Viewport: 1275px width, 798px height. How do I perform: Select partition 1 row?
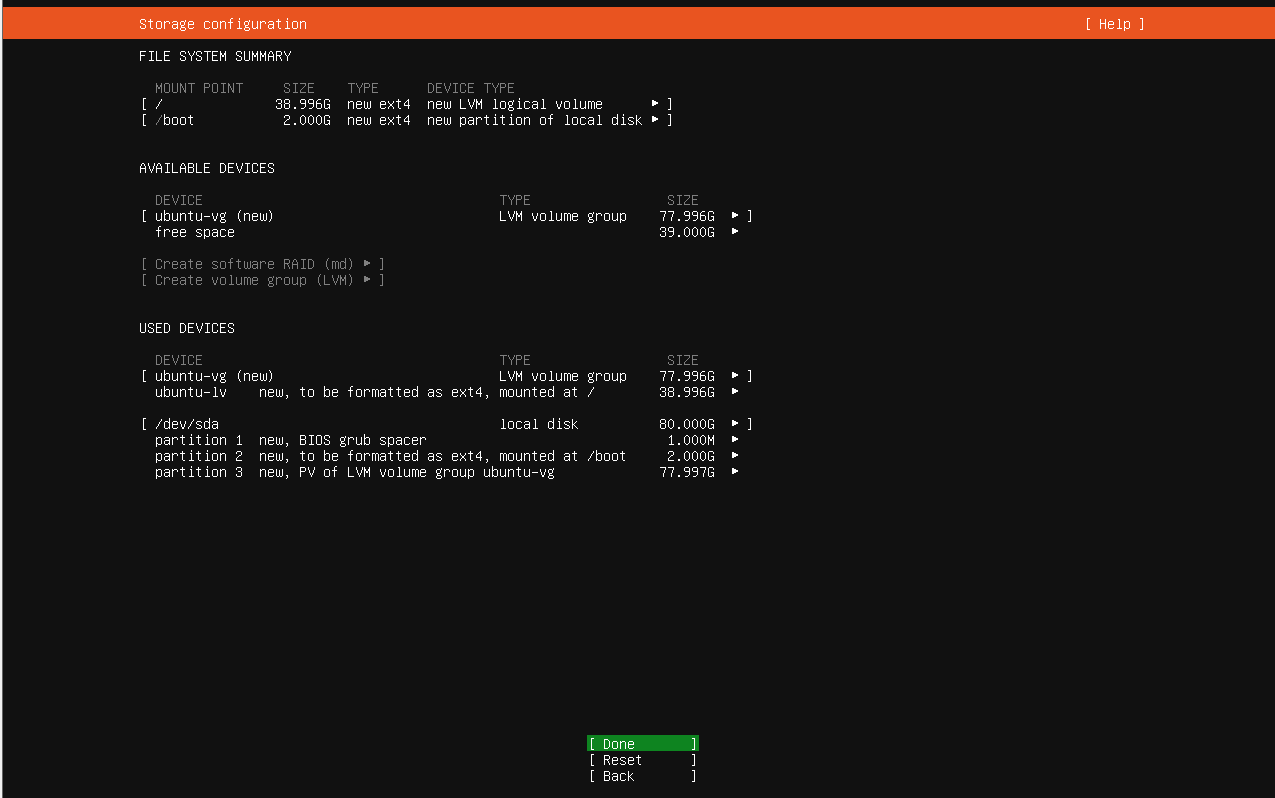[447, 440]
